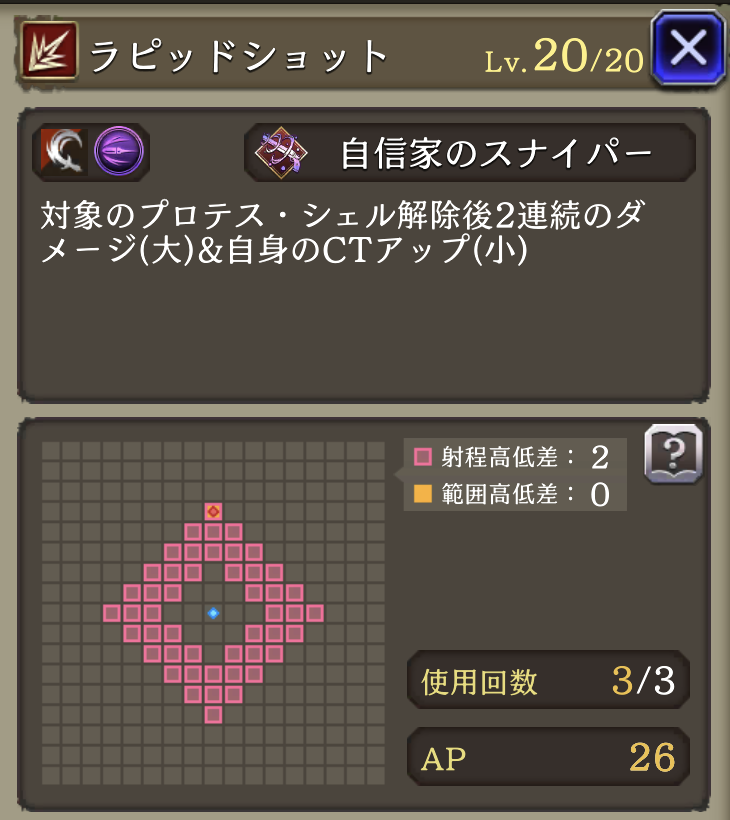Click the ラピッドショット skill title
The height and width of the screenshot is (820, 730).
[x=239, y=56]
